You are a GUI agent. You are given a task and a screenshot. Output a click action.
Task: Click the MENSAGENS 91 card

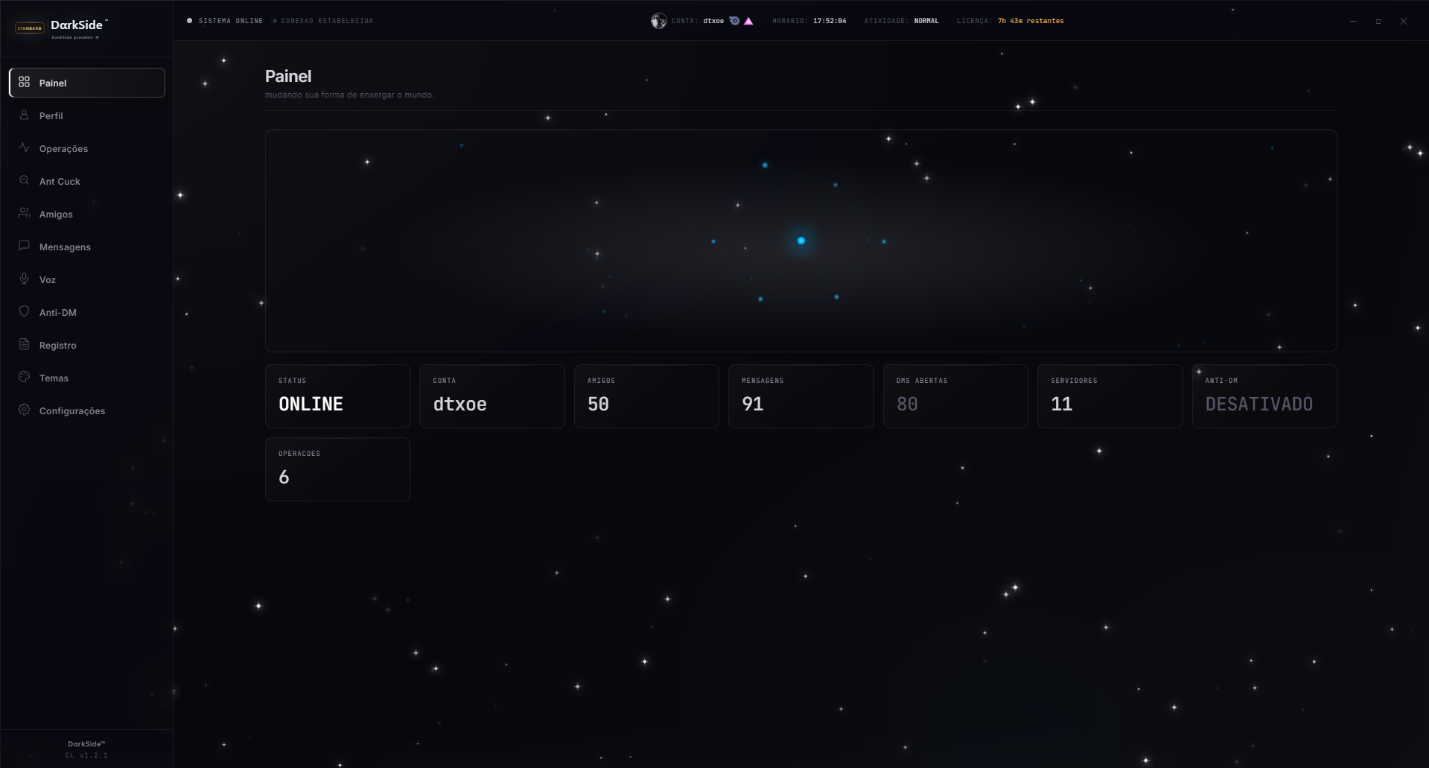(x=801, y=396)
